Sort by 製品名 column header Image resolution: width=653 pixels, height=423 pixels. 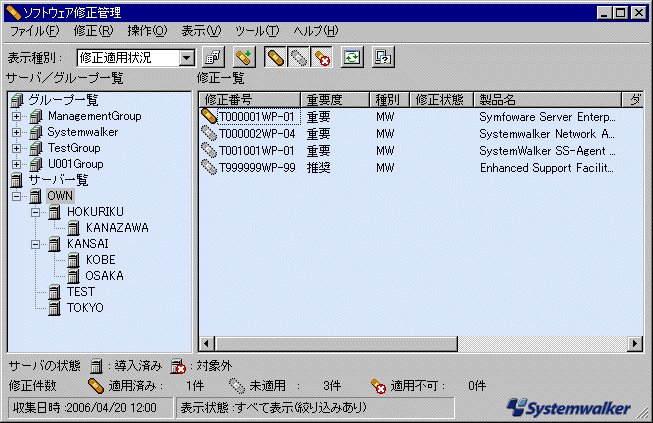547,100
